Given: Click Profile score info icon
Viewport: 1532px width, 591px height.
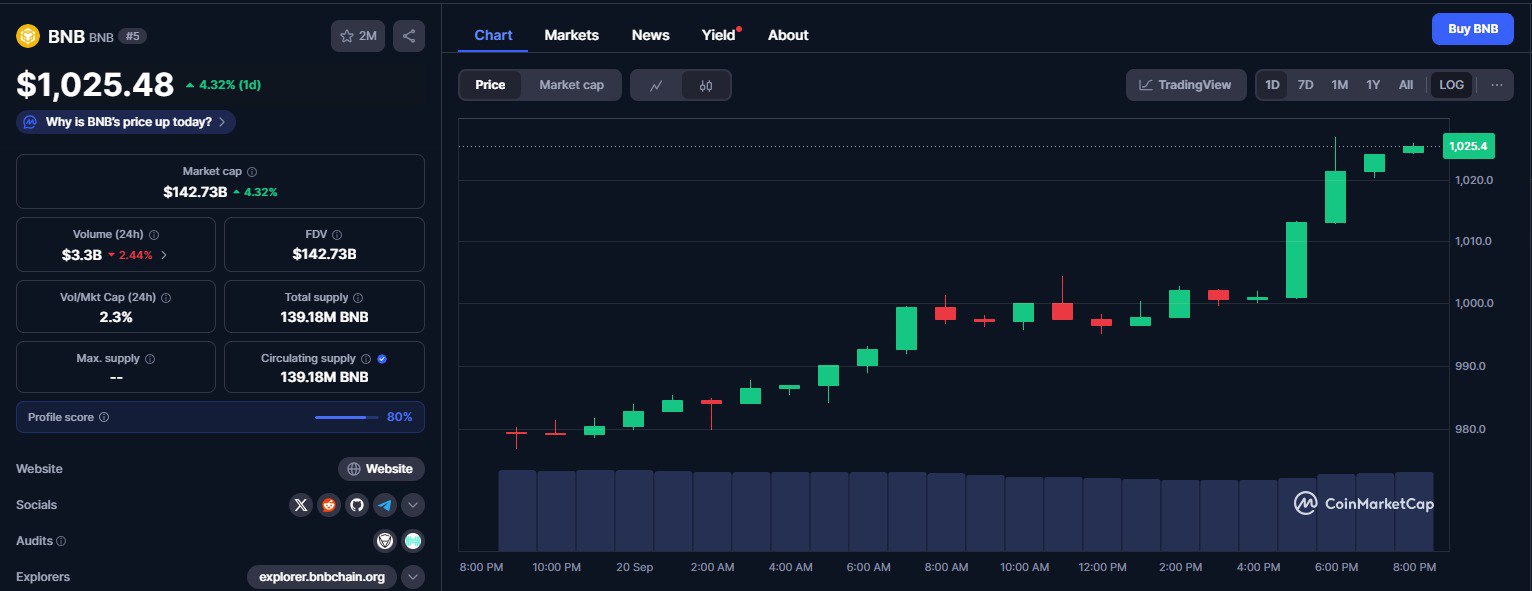Looking at the screenshot, I should (104, 417).
